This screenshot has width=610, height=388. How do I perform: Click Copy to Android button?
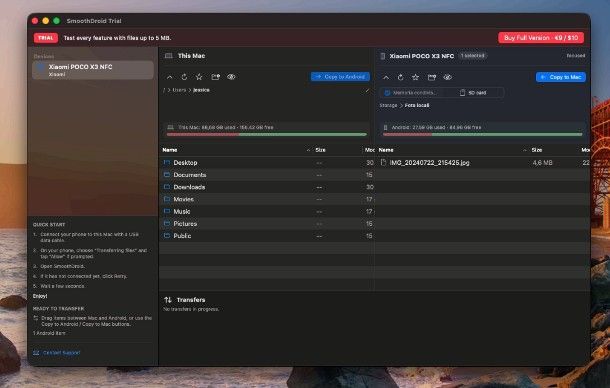point(340,77)
